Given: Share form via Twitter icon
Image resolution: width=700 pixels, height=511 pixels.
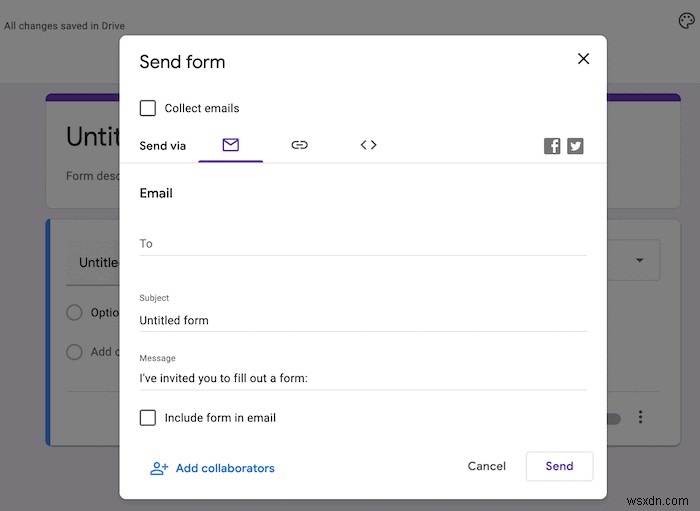Looking at the screenshot, I should click(x=575, y=146).
